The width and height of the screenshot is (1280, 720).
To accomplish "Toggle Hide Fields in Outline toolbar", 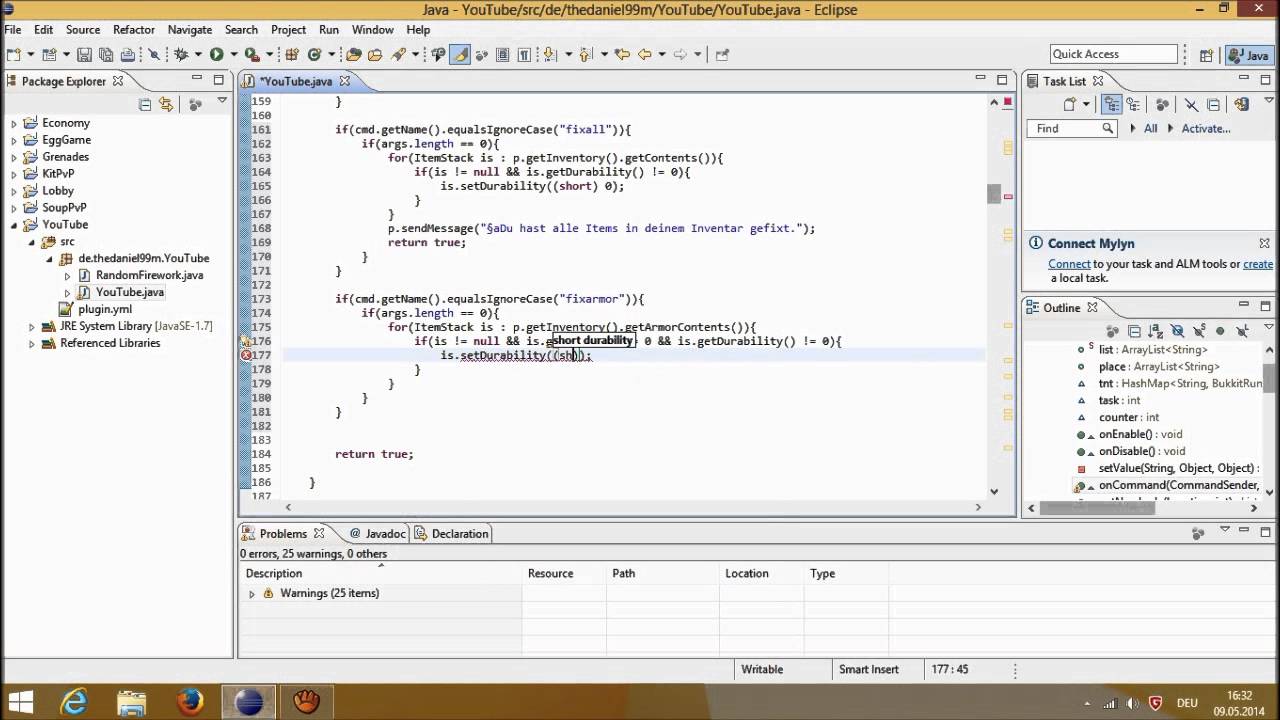I will point(1177,331).
